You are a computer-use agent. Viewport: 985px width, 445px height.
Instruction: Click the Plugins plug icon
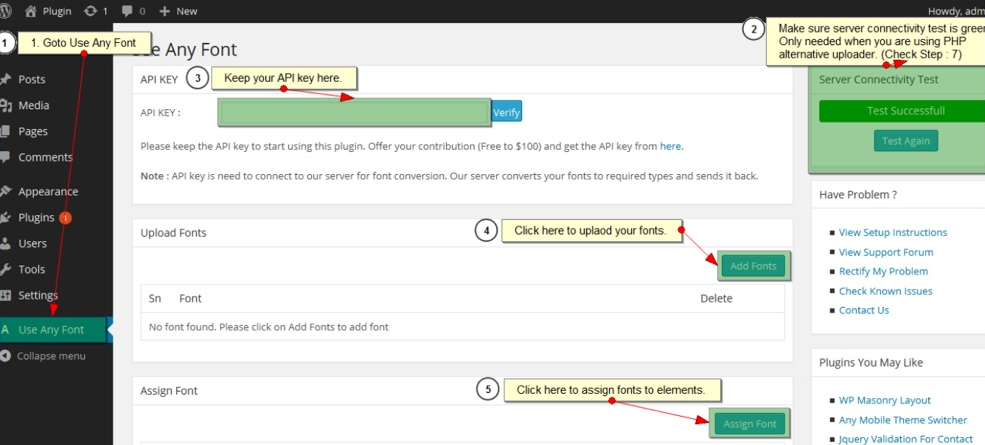coord(6,217)
